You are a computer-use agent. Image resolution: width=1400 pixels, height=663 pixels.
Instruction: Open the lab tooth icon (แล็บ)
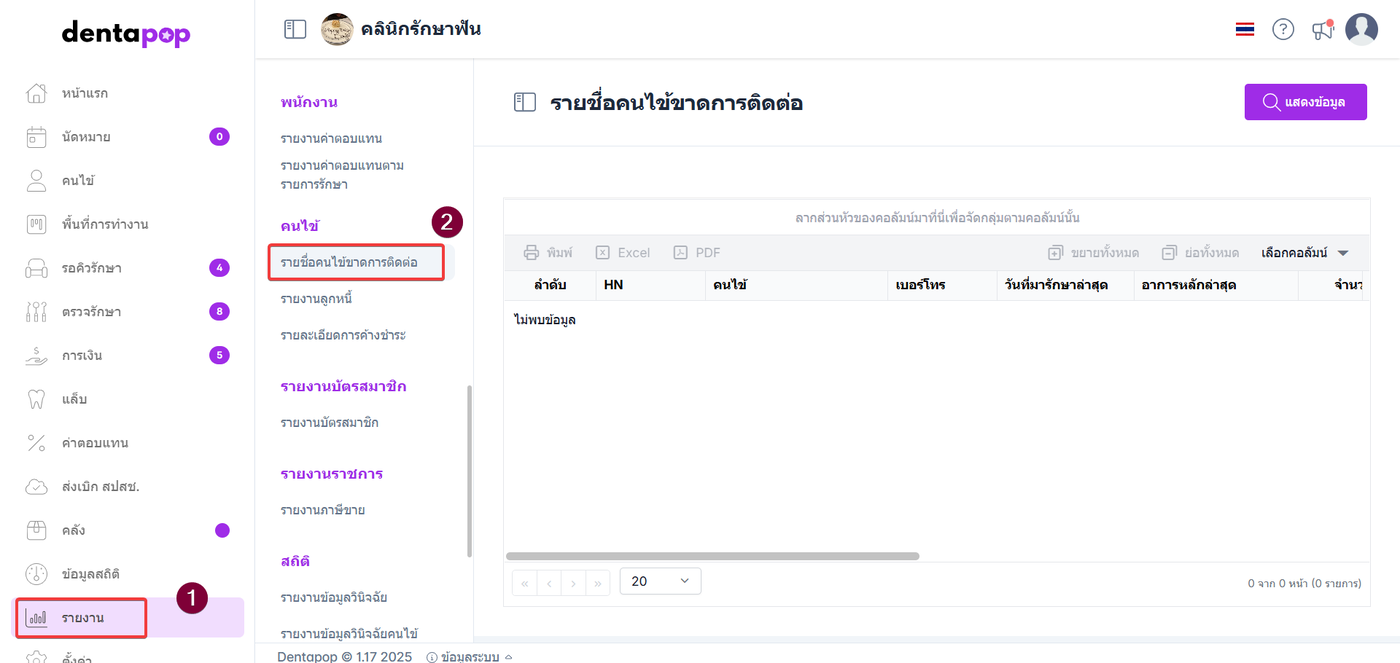(36, 399)
